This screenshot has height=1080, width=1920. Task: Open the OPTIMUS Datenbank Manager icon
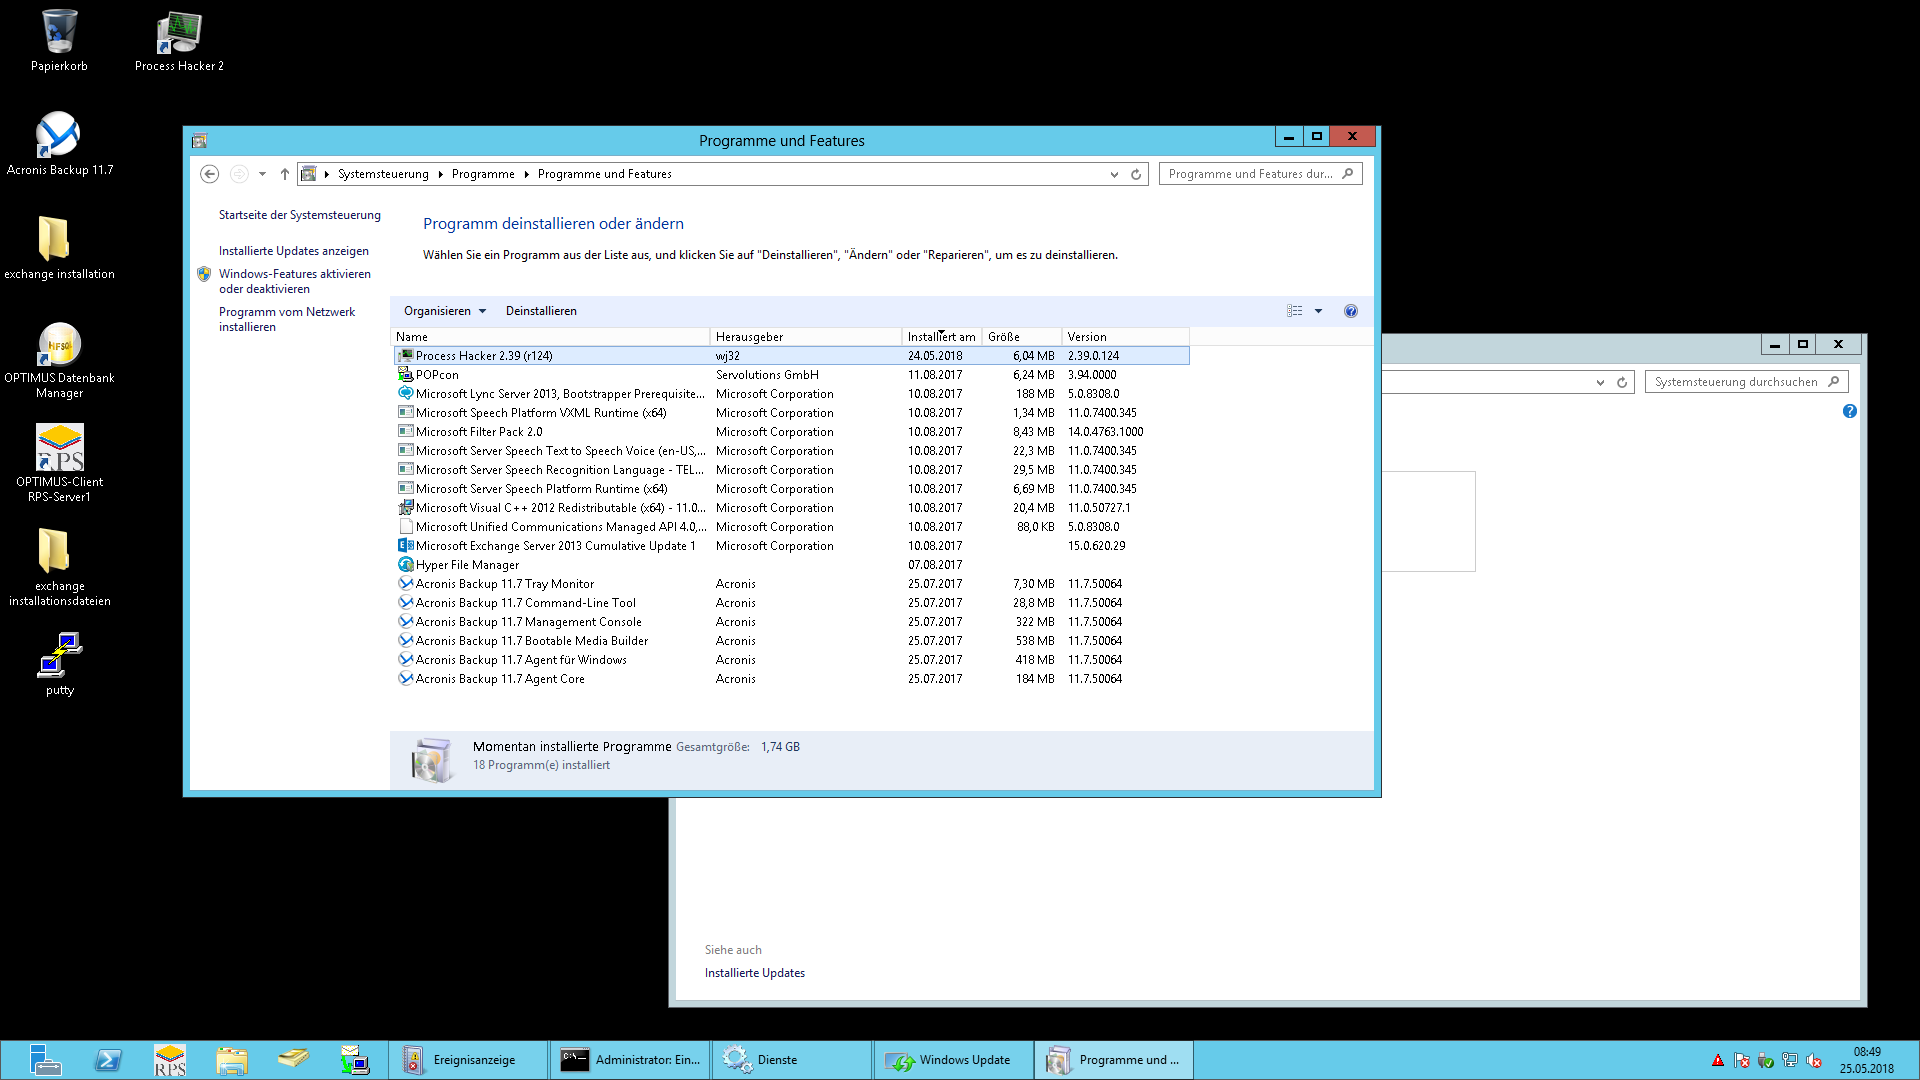(59, 360)
